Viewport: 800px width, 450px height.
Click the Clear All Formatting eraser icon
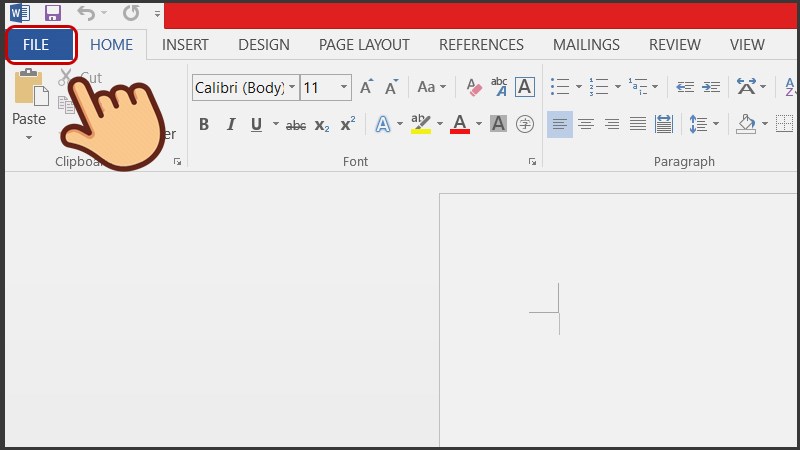point(474,88)
